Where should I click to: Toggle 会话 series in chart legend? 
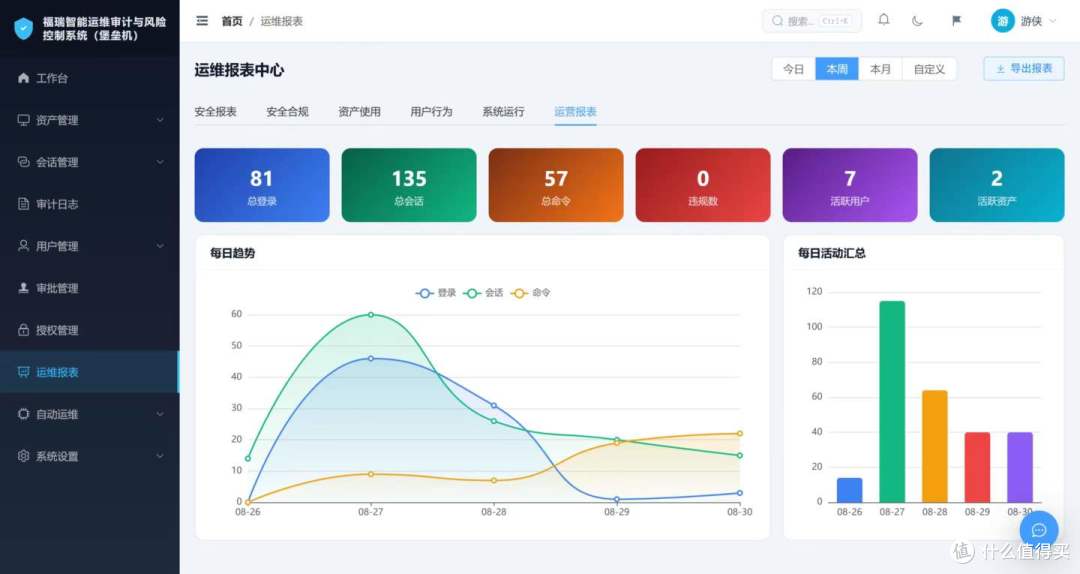point(484,293)
